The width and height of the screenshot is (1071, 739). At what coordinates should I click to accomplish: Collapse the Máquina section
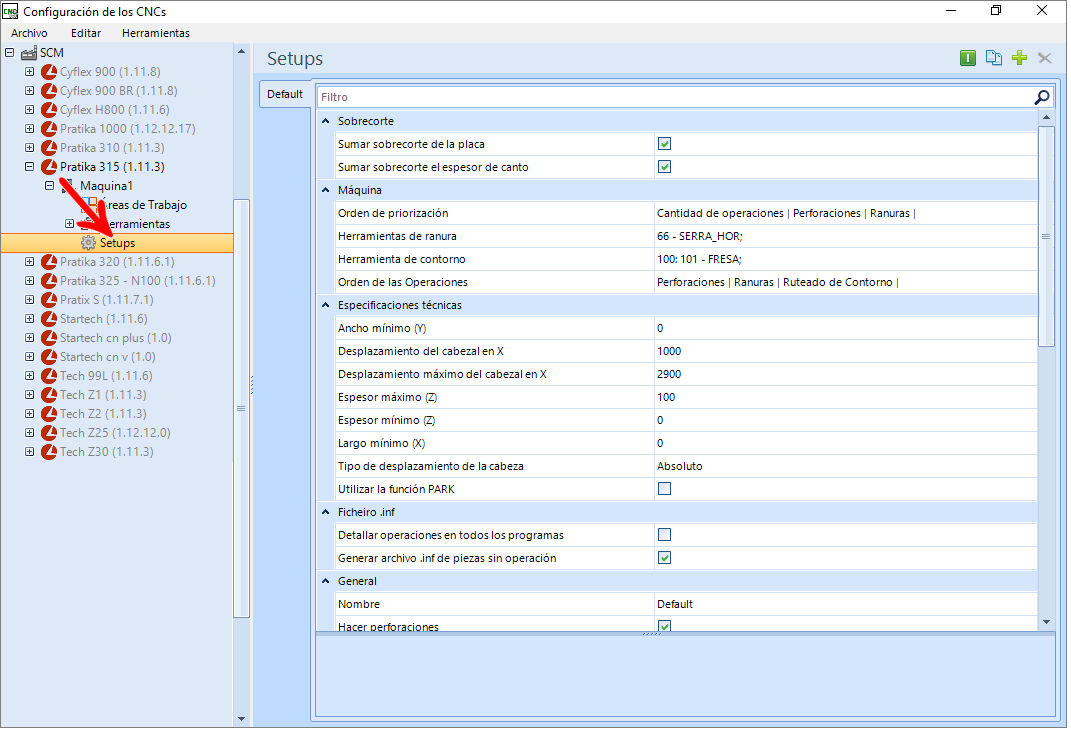click(326, 190)
